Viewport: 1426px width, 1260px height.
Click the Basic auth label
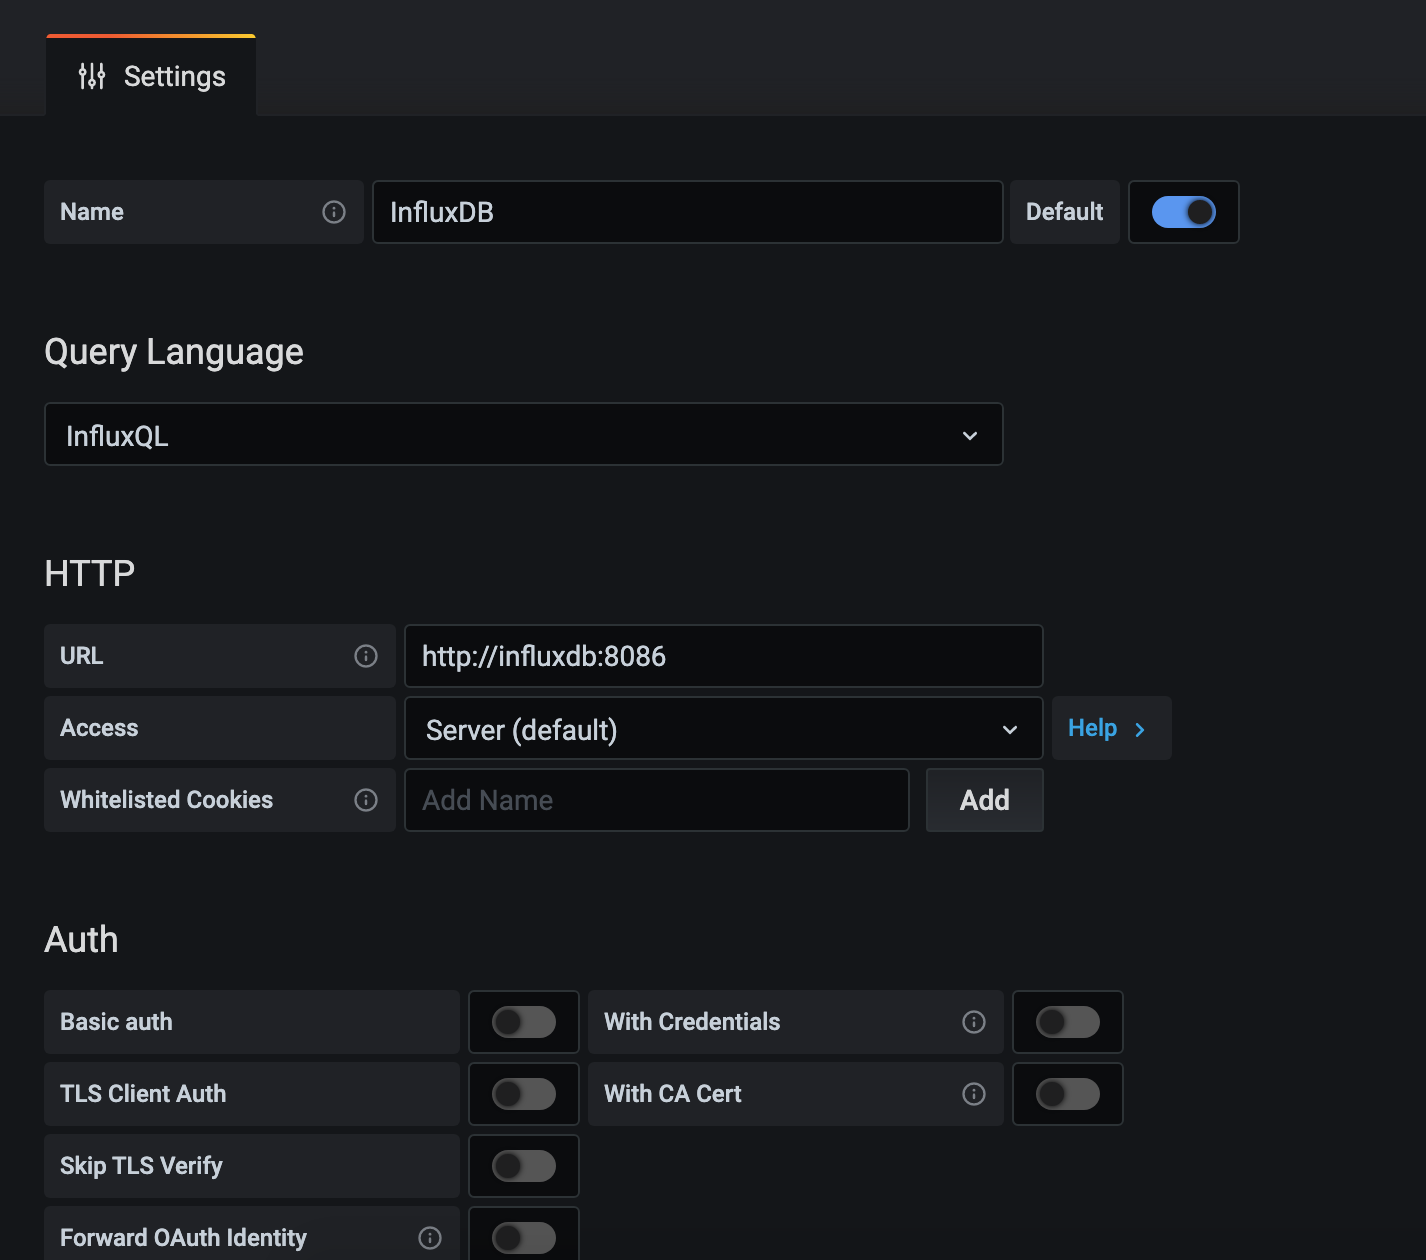click(116, 1022)
